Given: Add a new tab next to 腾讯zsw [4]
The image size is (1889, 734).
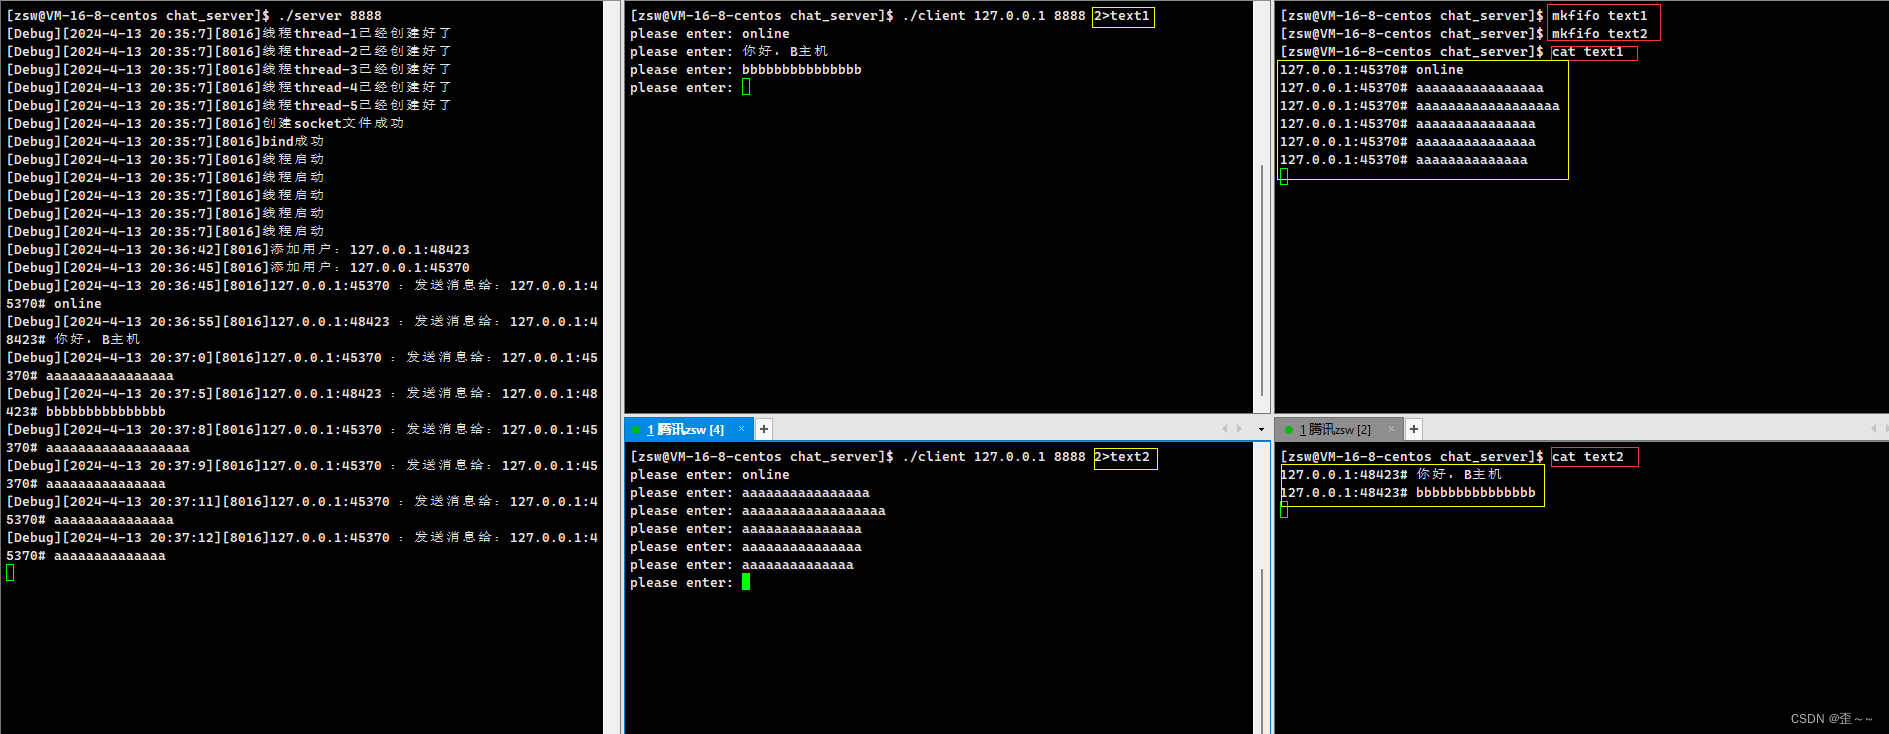Looking at the screenshot, I should 764,429.
